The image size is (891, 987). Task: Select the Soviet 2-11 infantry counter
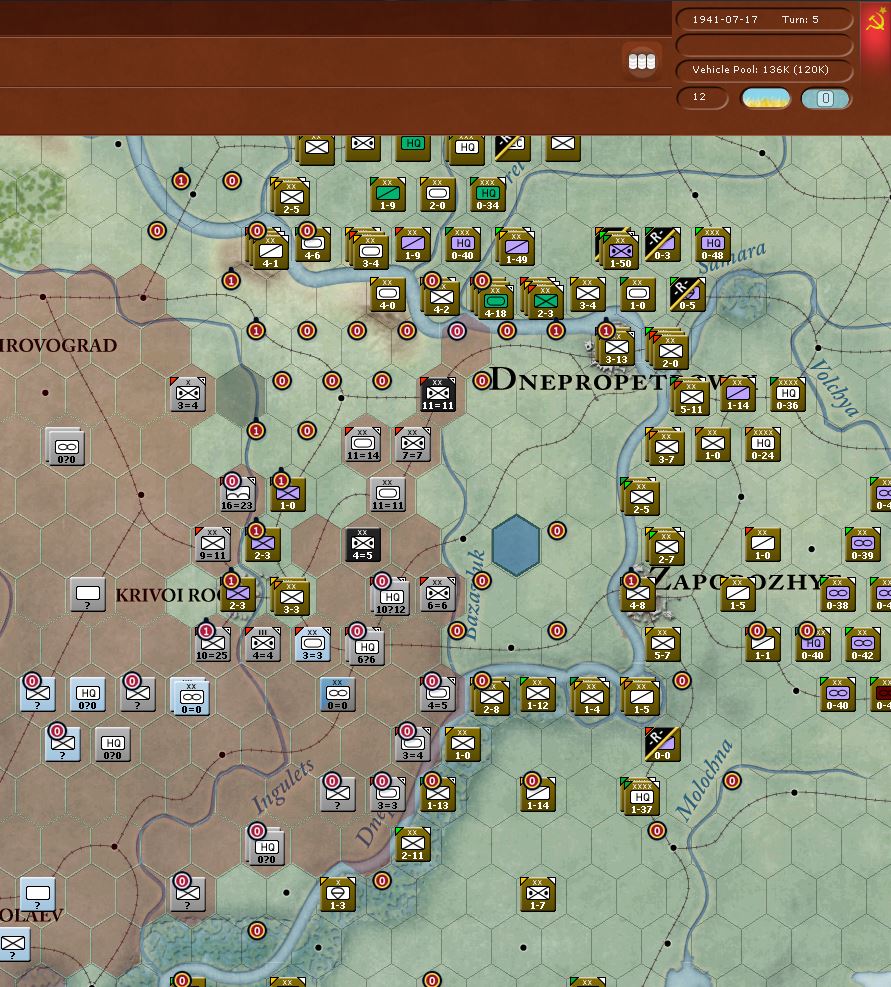click(x=412, y=844)
